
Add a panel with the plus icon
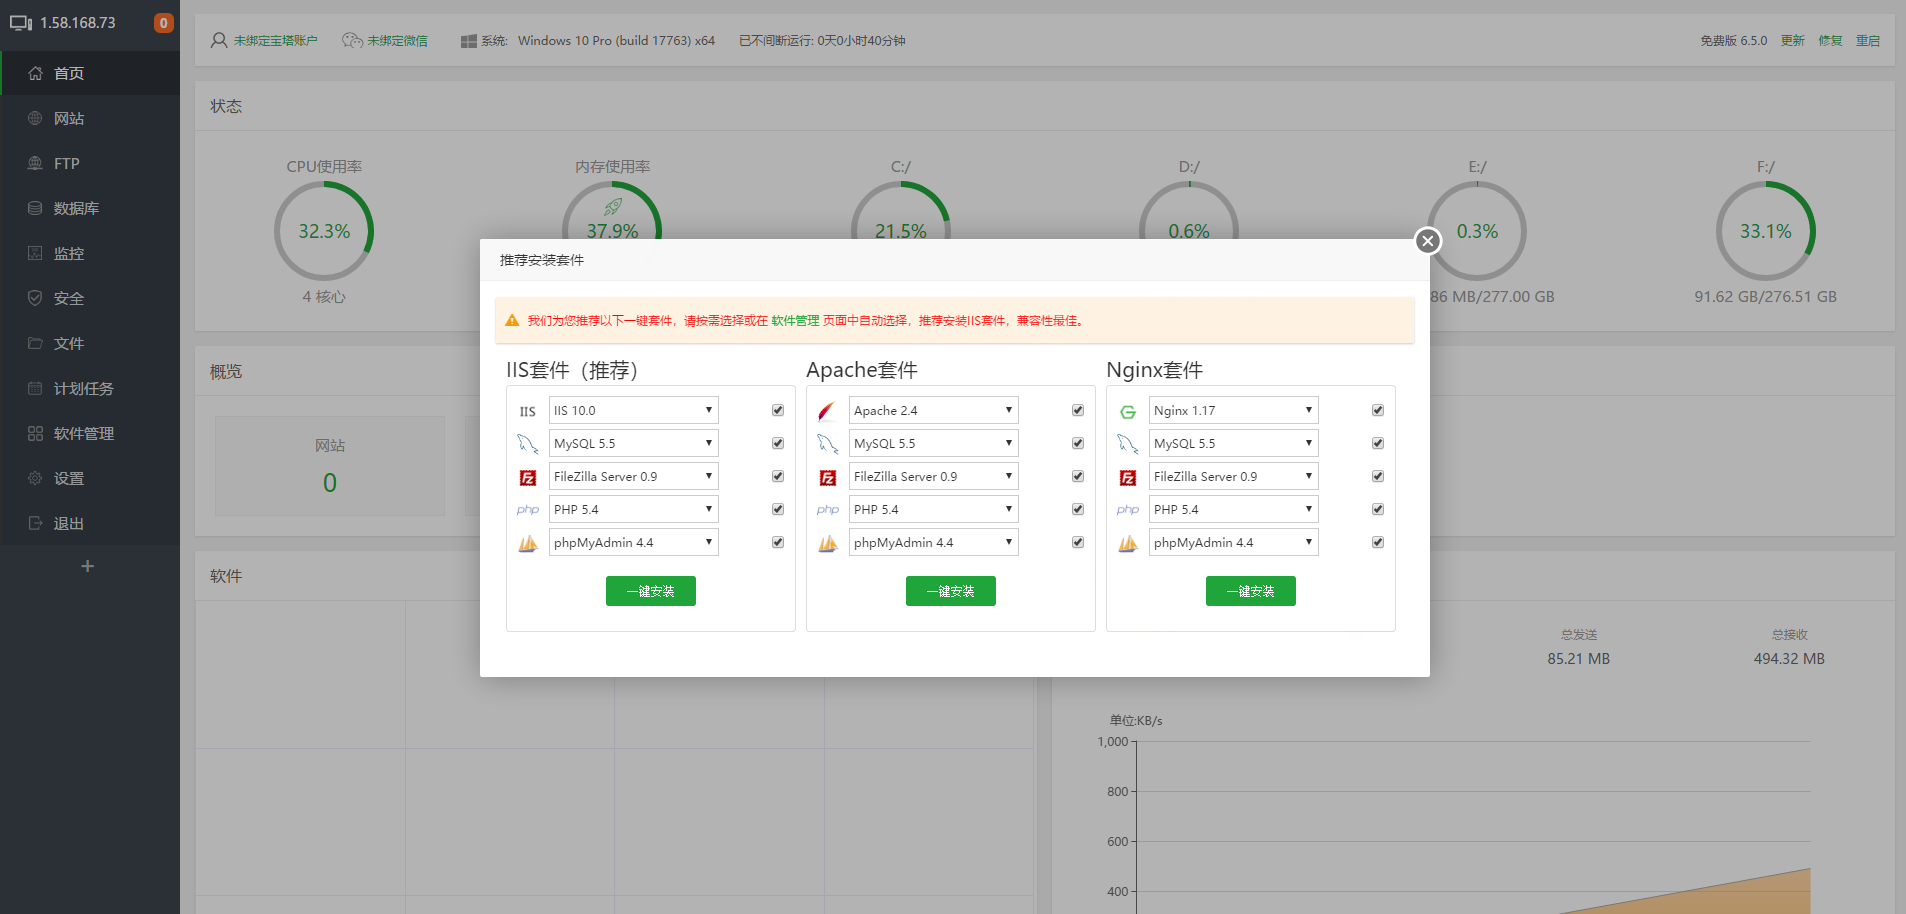coord(88,566)
